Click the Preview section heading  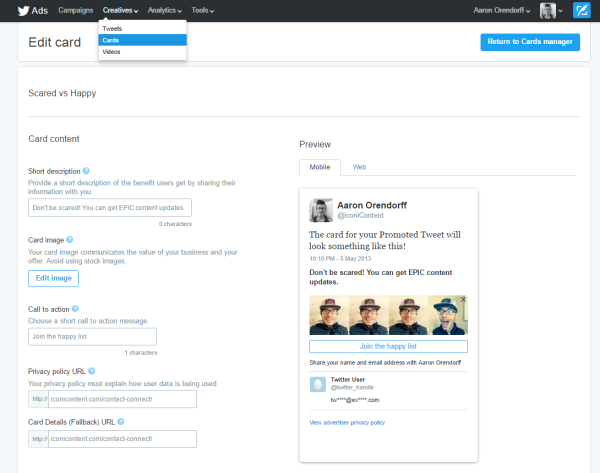click(315, 144)
